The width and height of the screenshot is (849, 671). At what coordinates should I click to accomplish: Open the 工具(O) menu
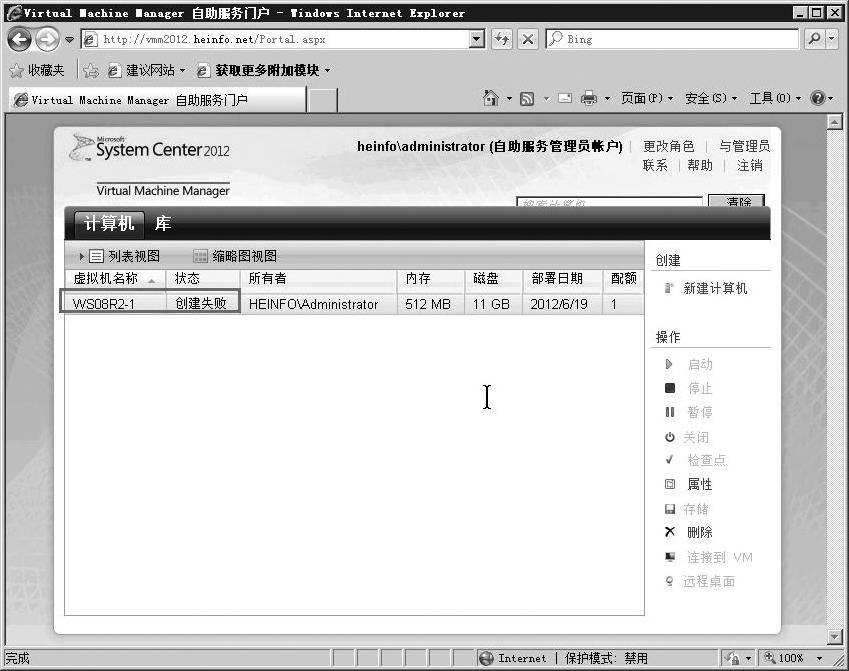[x=775, y=99]
